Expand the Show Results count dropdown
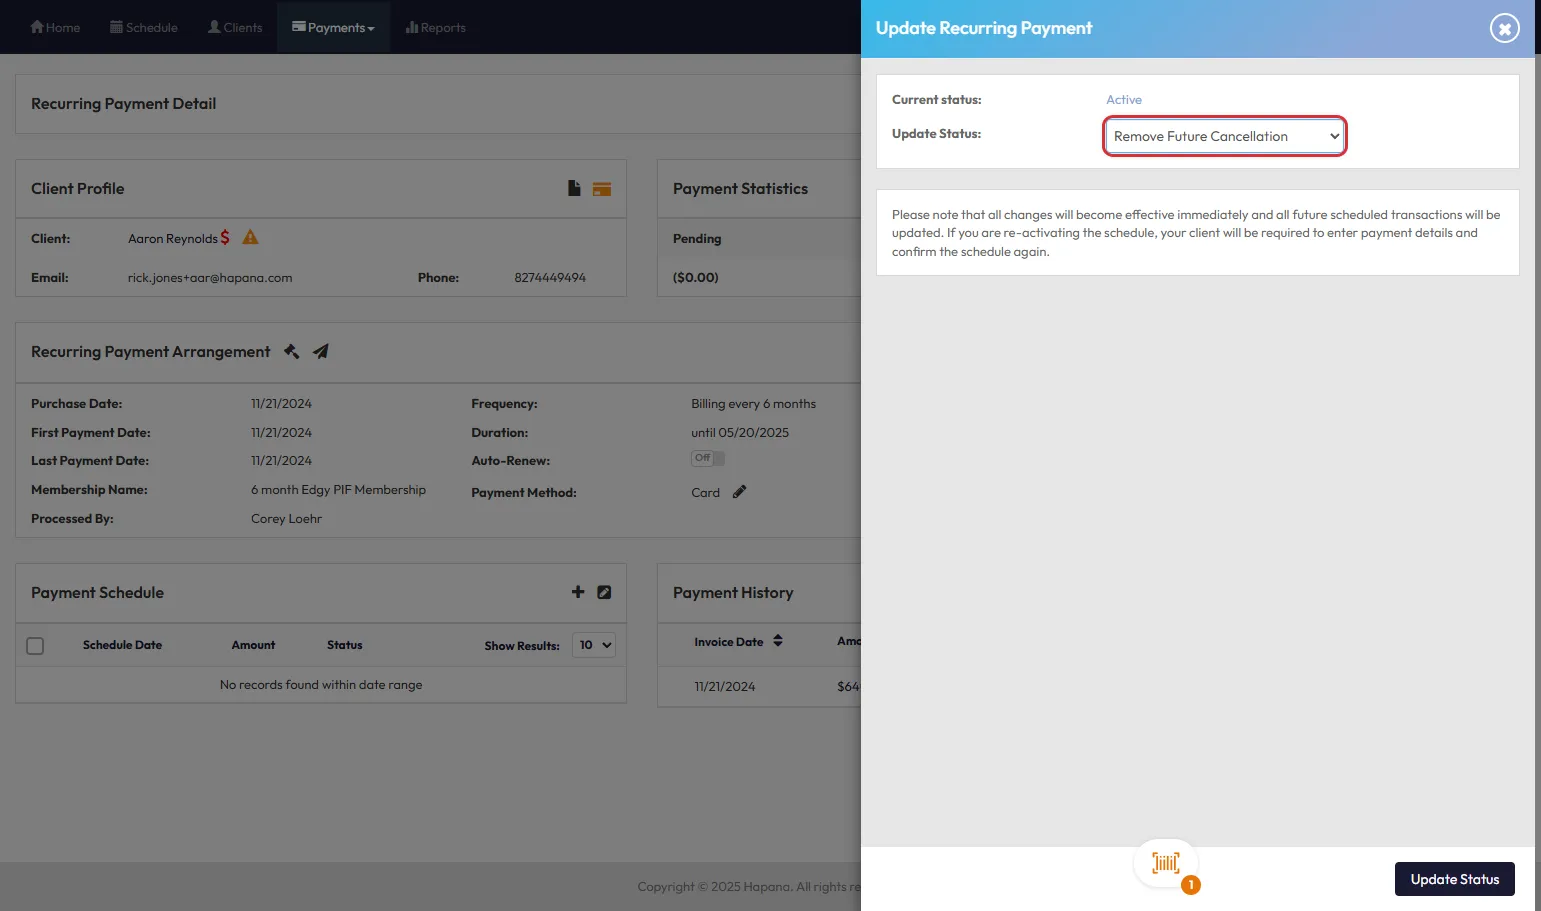 click(594, 645)
